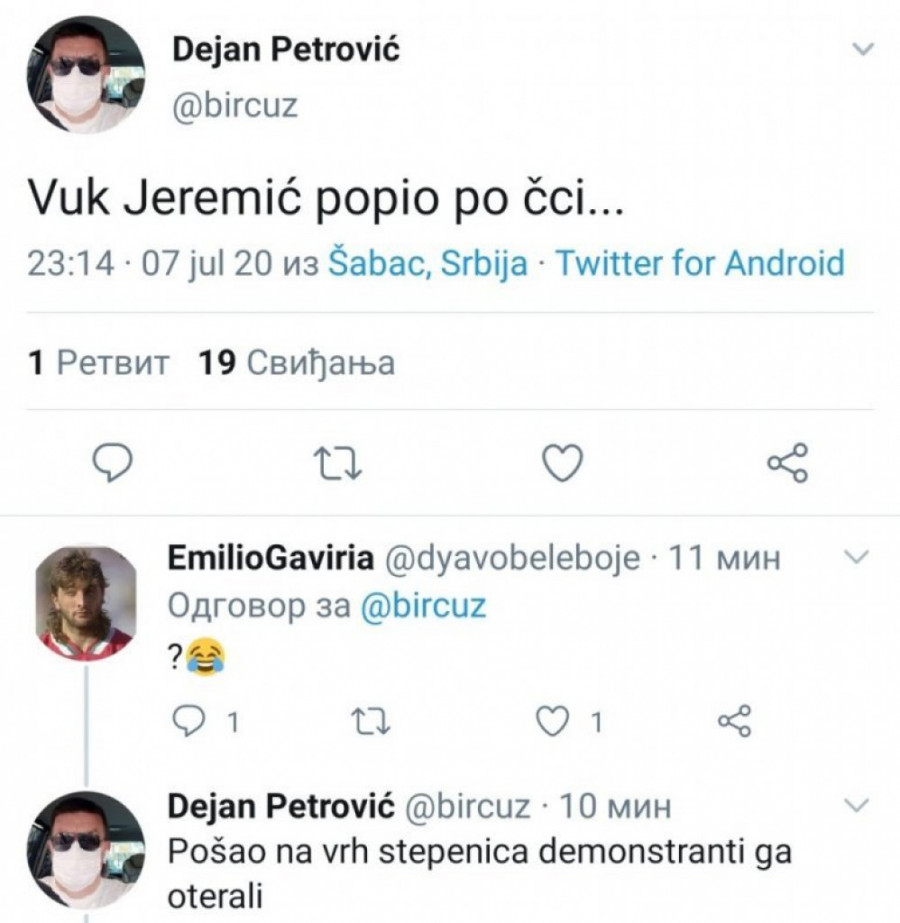
Task: Like the main Vuk Jeremić tweet
Action: pos(562,463)
